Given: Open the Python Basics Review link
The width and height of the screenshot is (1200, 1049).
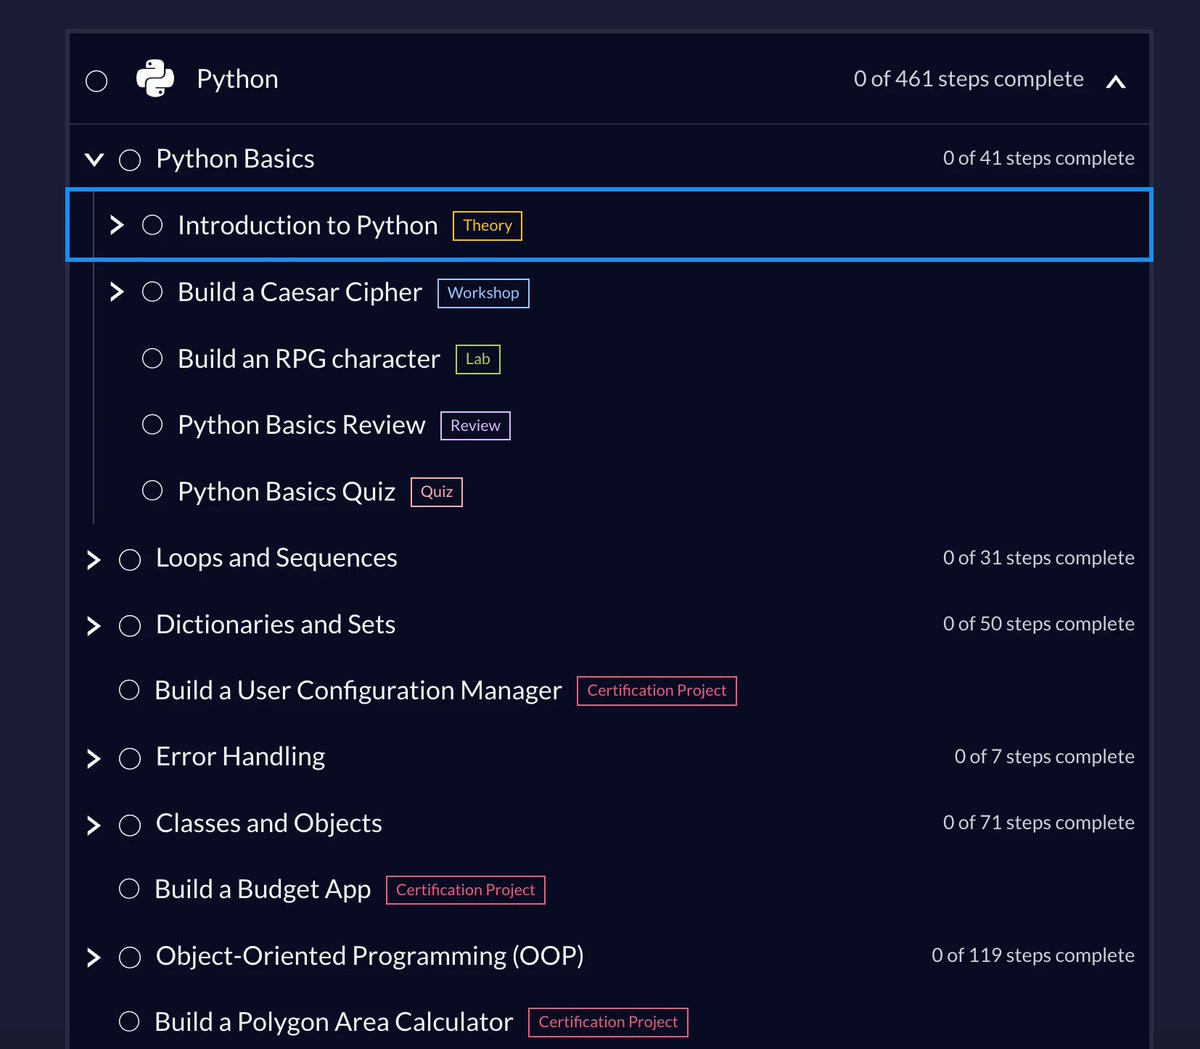Looking at the screenshot, I should 301,425.
